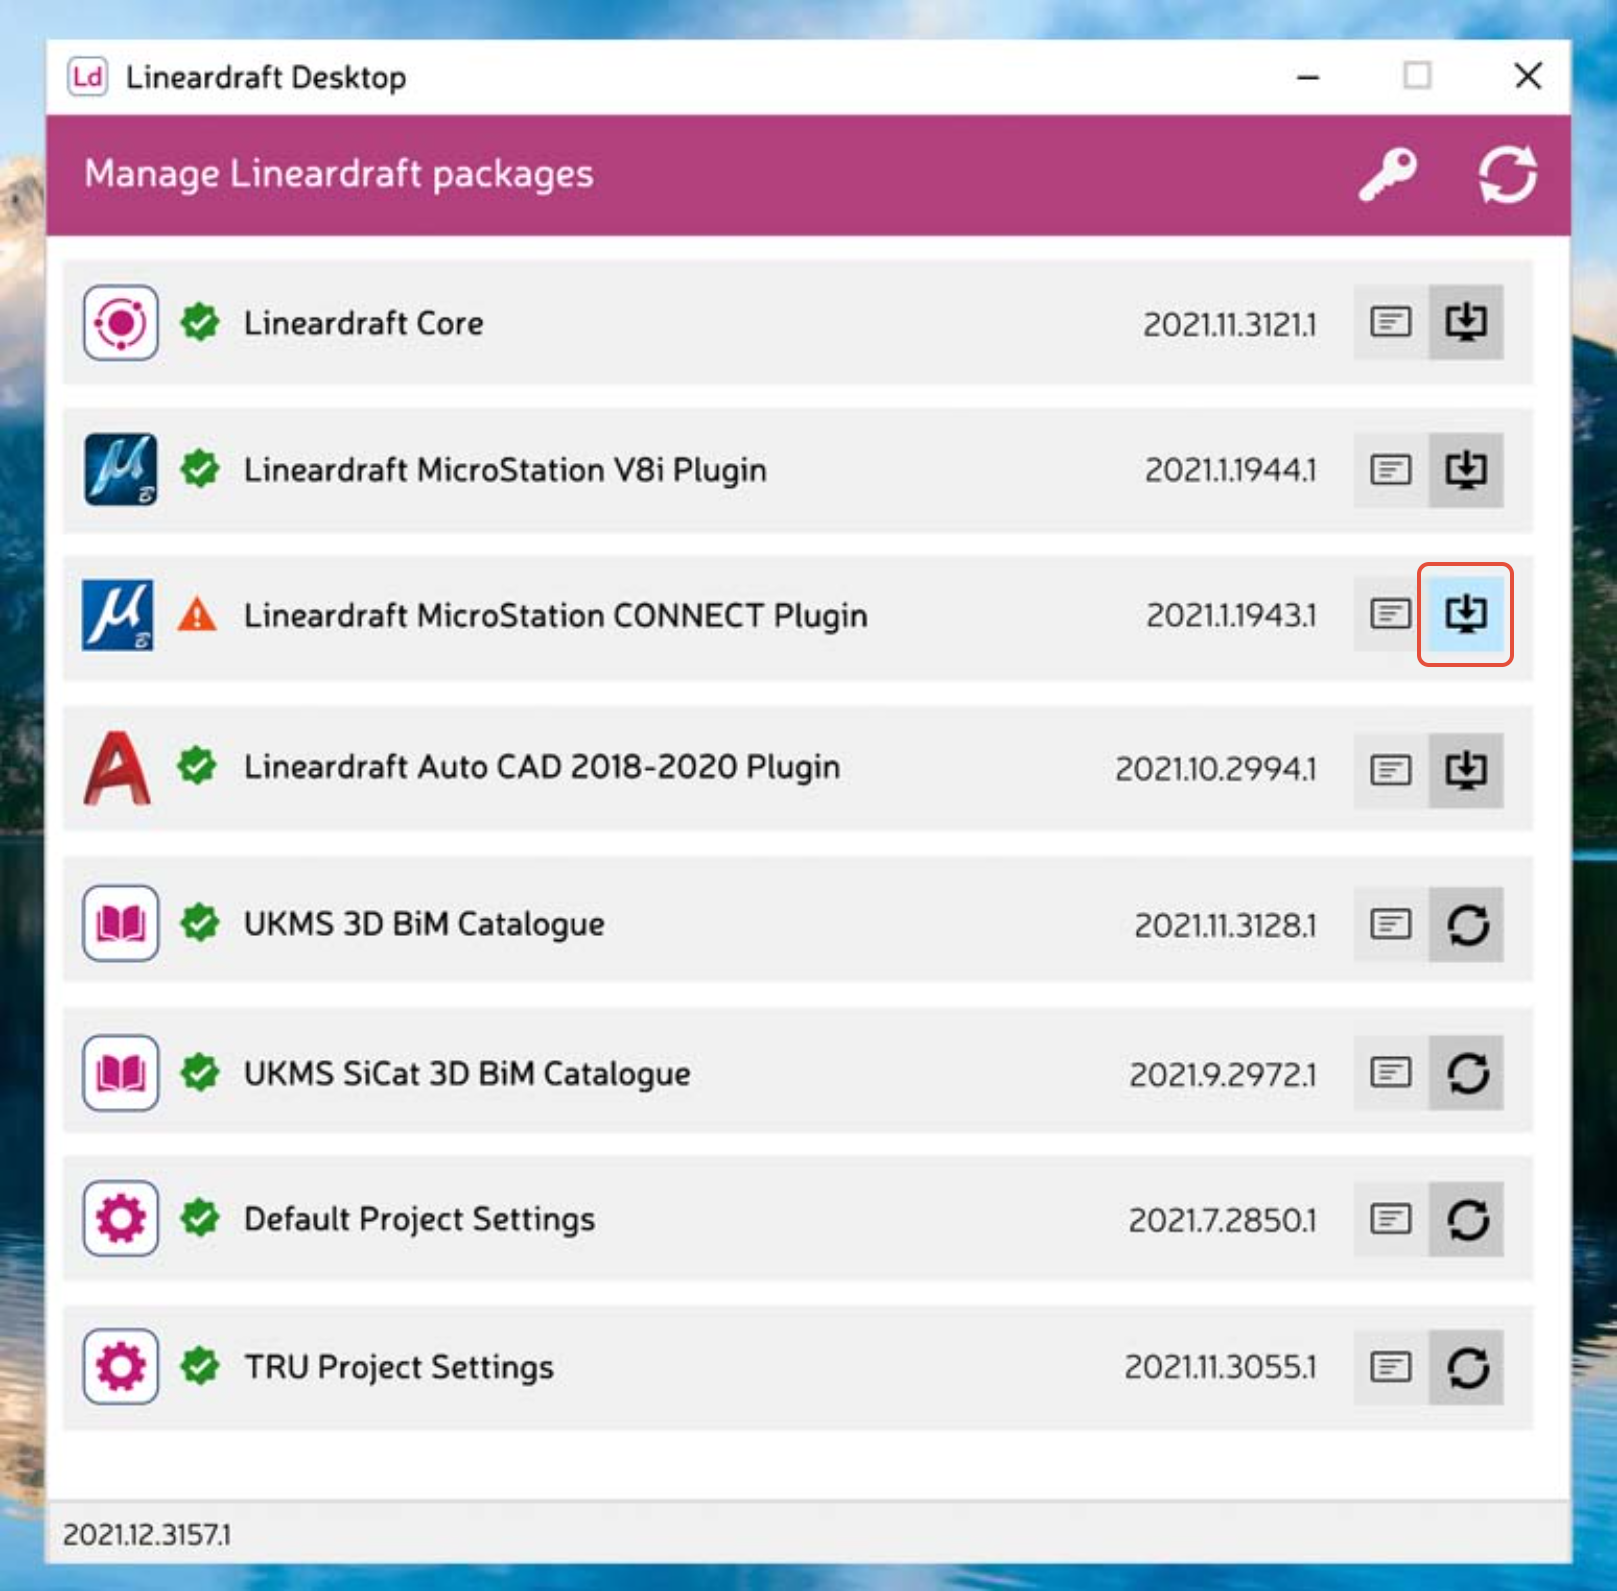Select the Lineardraft MicroStation V8i Plugin text
Image resolution: width=1617 pixels, height=1591 pixels.
tap(506, 470)
